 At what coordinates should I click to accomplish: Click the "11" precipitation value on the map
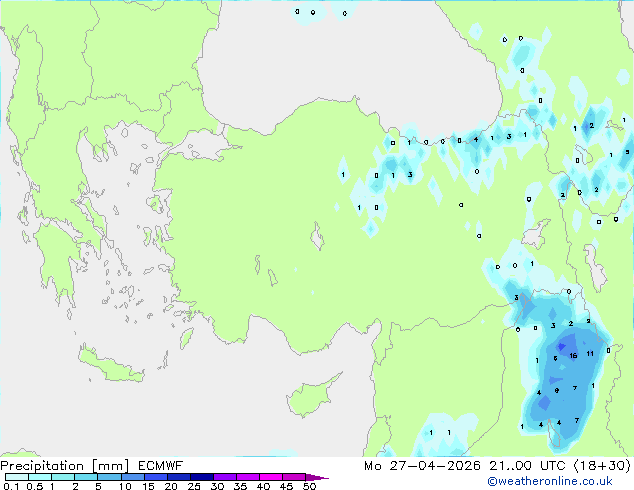[590, 354]
